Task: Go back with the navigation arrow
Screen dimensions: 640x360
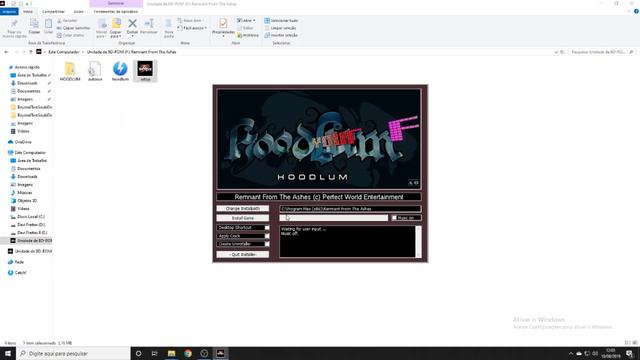Action: pos(6,52)
